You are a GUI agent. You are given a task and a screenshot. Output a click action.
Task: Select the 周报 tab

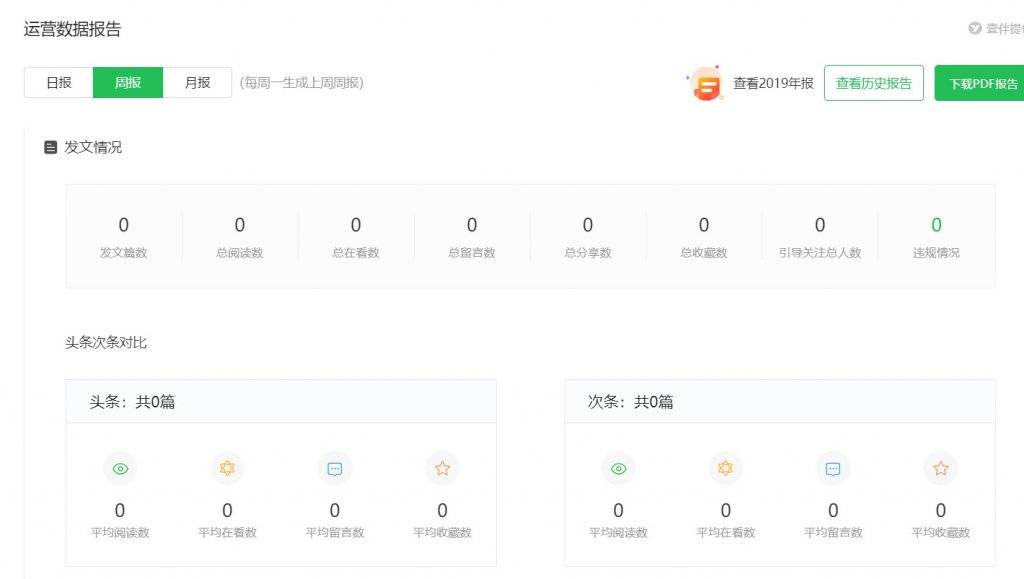tap(128, 83)
